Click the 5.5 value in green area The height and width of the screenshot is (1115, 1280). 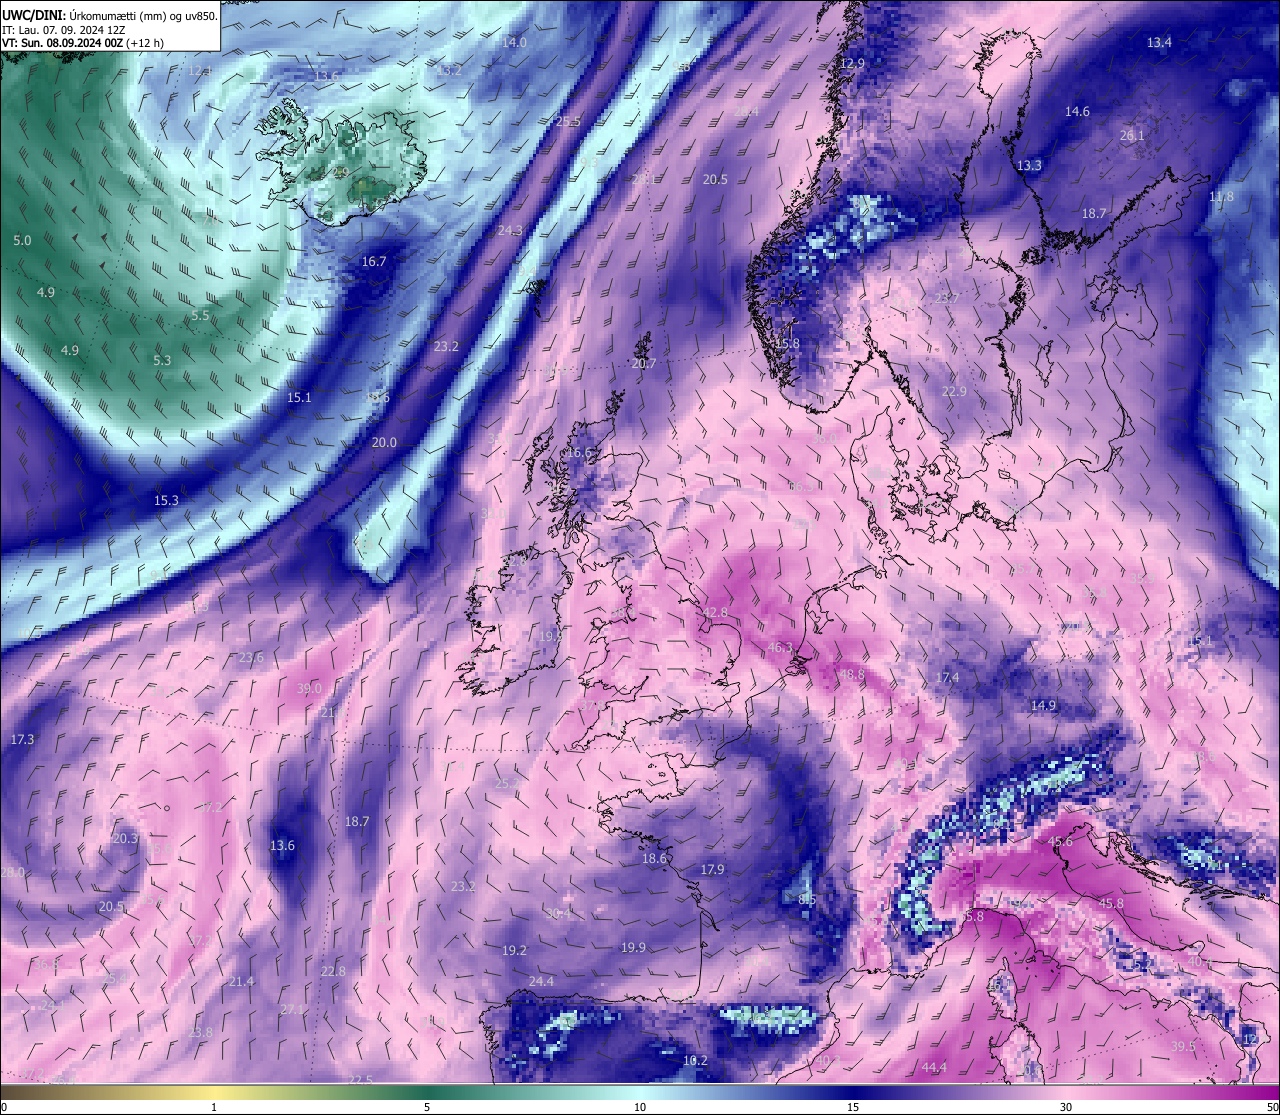(200, 316)
